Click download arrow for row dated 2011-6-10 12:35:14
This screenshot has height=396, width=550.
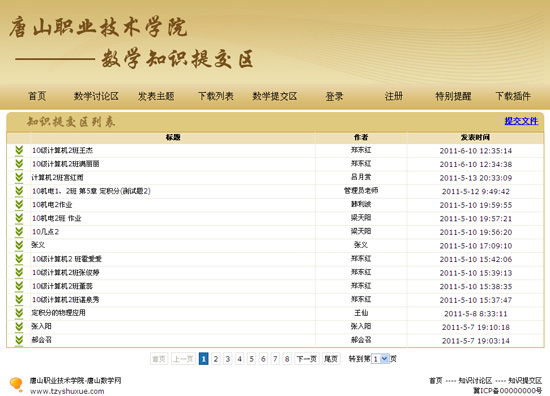click(19, 150)
